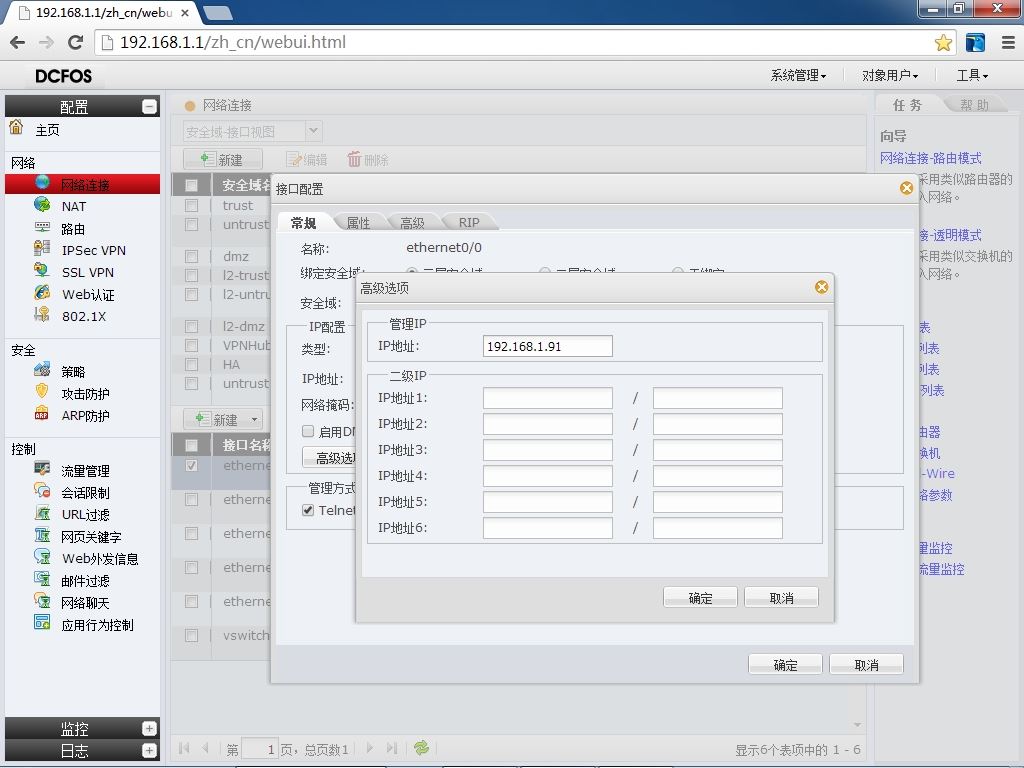Check the vswitch interface row checkbox

[x=191, y=635]
